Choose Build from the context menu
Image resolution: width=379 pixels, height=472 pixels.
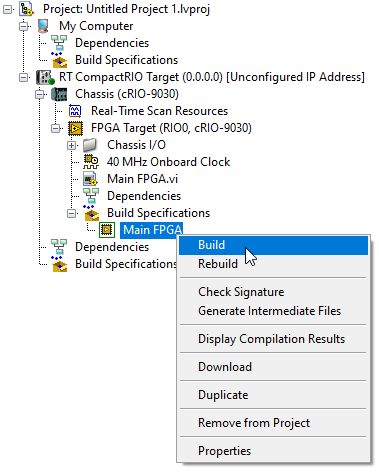click(273, 245)
